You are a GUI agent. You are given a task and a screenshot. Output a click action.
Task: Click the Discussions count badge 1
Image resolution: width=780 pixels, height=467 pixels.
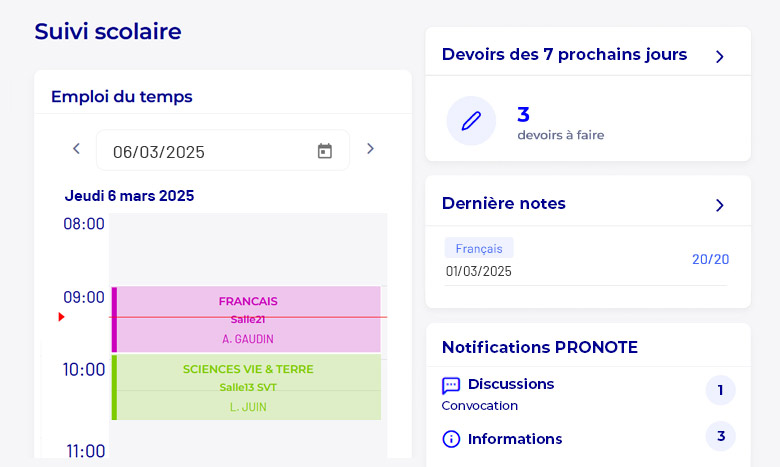point(720,390)
